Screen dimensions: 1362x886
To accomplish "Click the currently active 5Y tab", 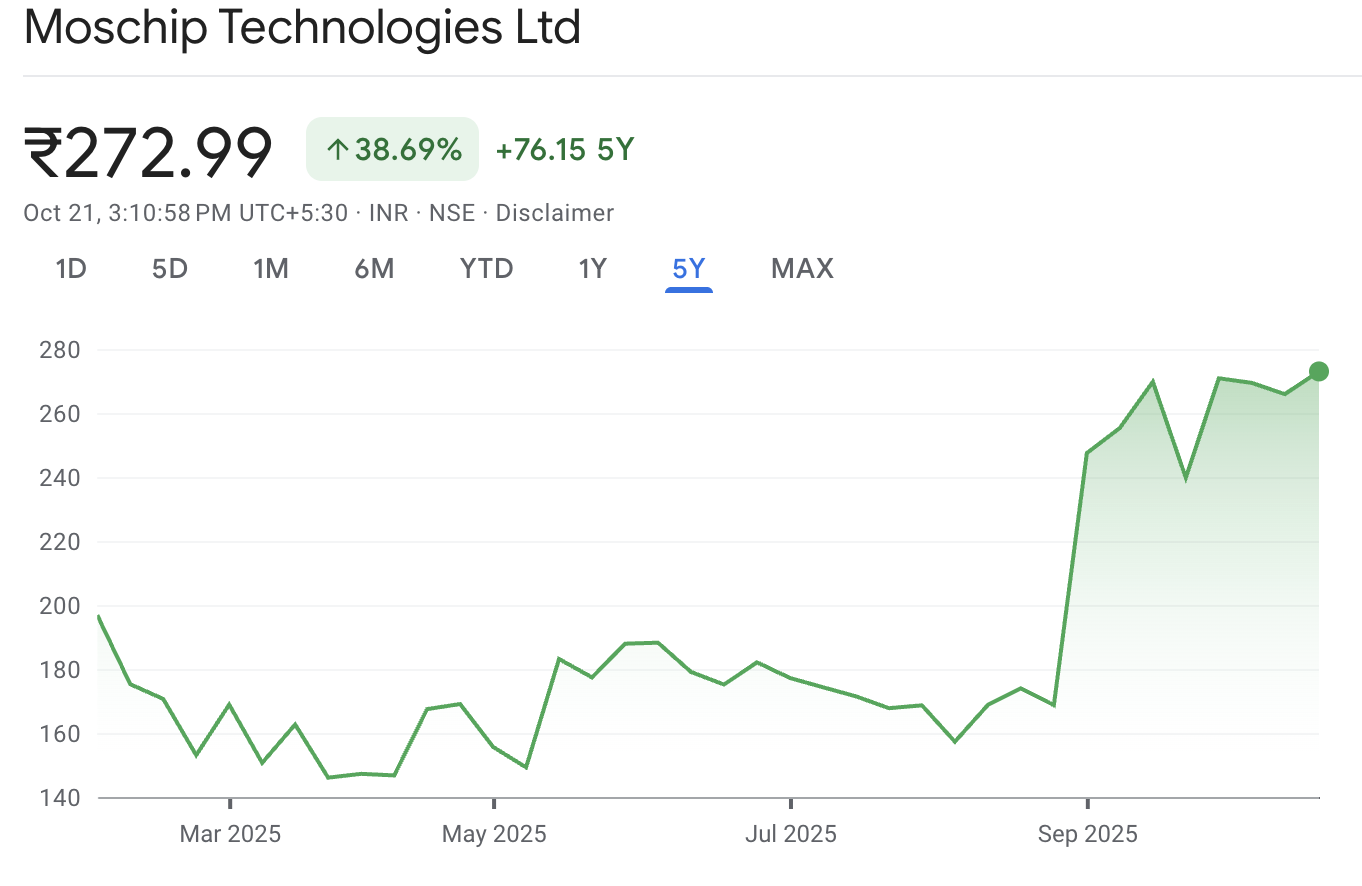I will pos(688,268).
